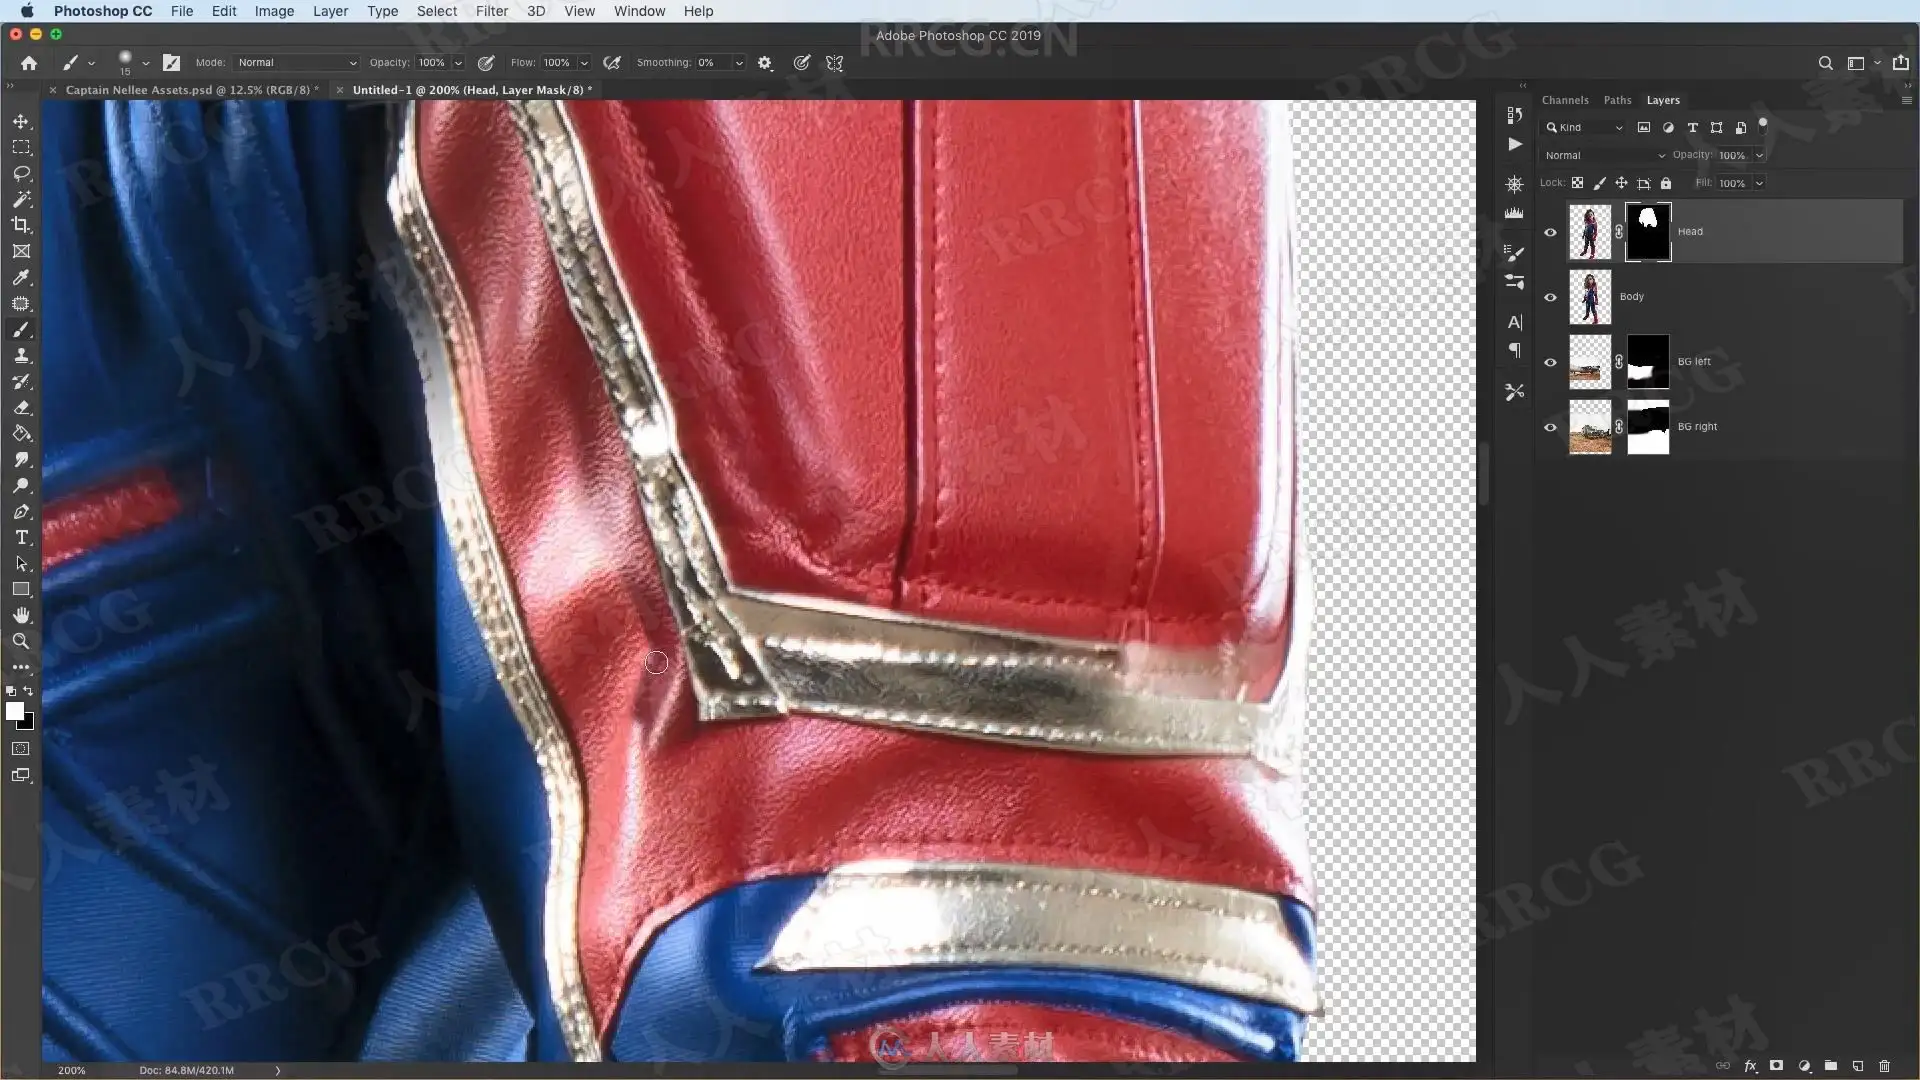Pick the Eraser tool

point(21,408)
